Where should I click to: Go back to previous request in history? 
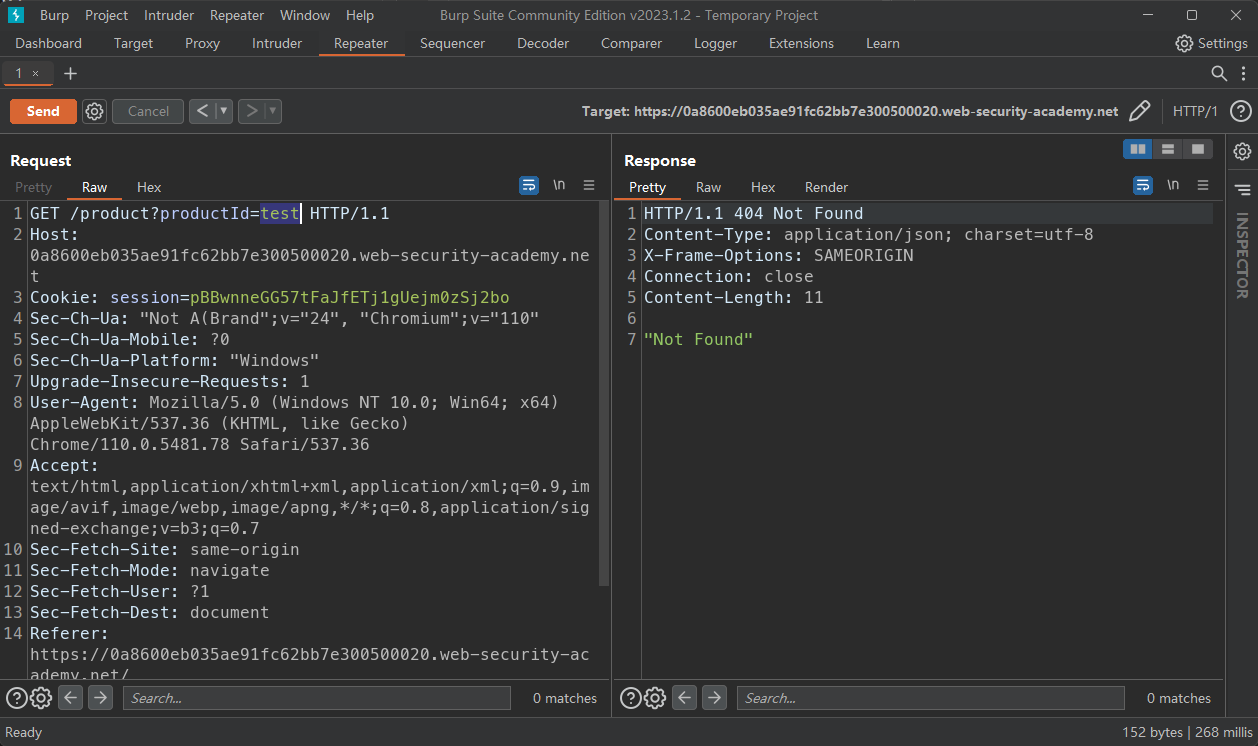[202, 111]
